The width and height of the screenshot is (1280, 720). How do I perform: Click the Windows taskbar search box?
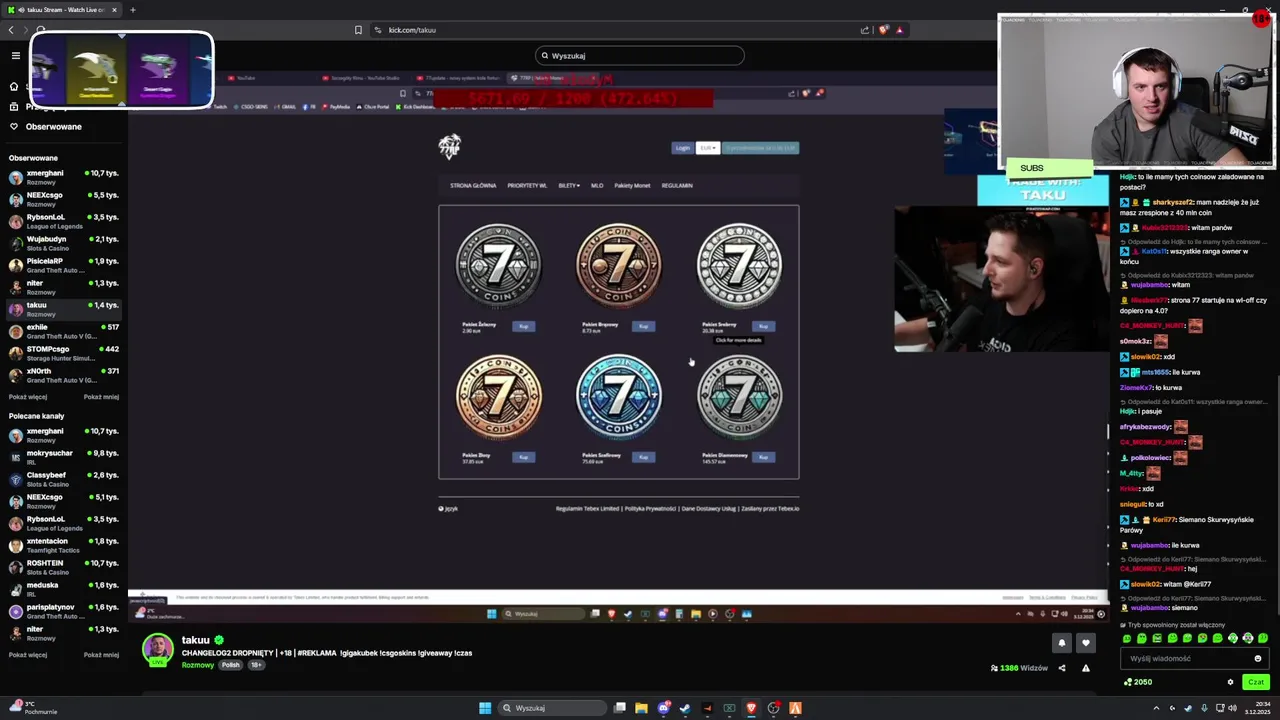(553, 708)
